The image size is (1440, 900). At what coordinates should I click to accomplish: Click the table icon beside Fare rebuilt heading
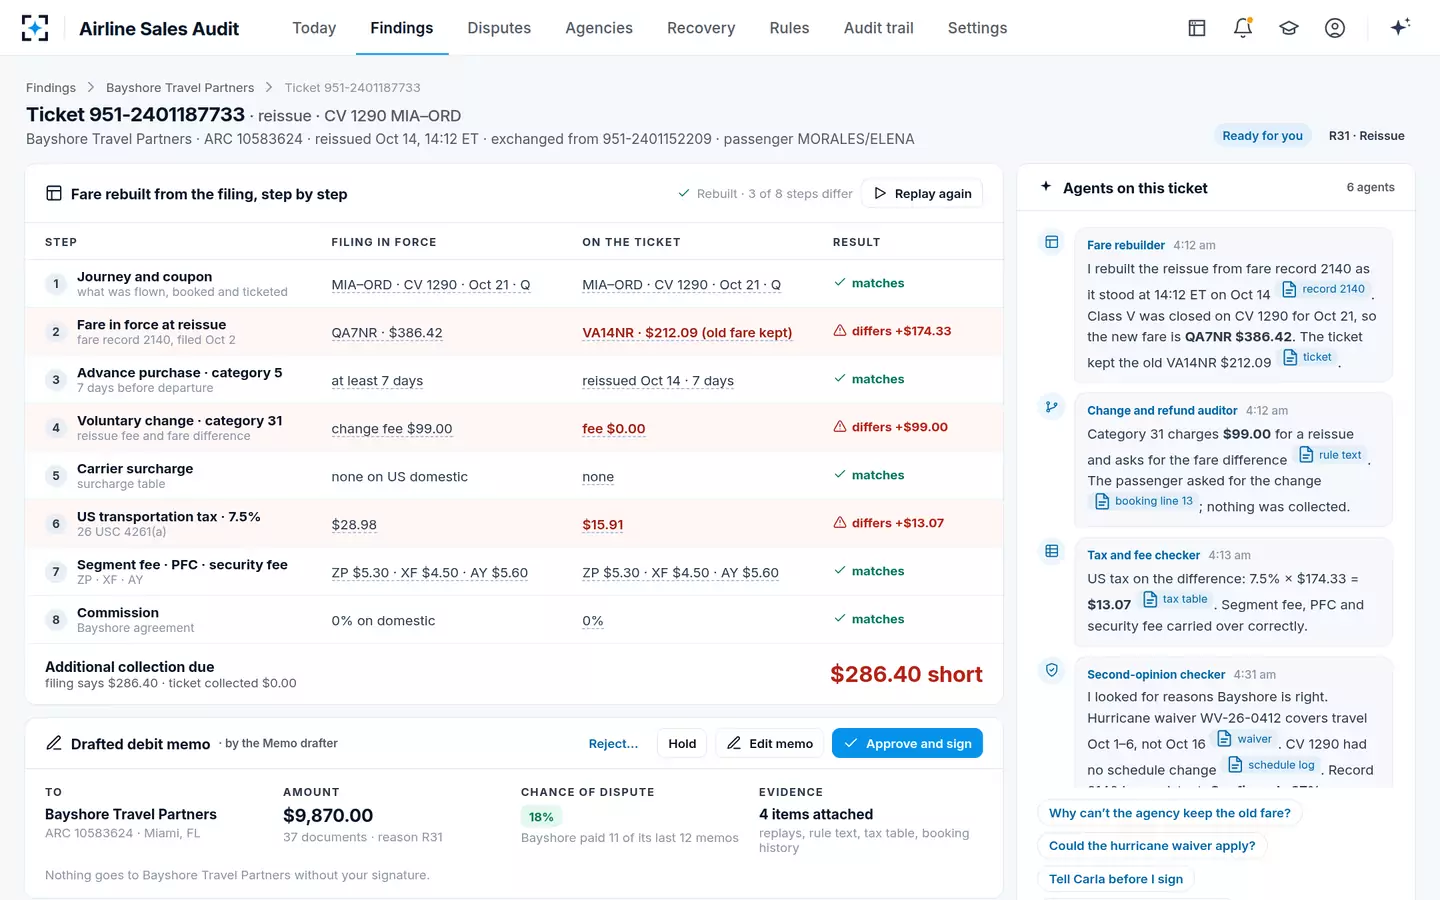(54, 194)
